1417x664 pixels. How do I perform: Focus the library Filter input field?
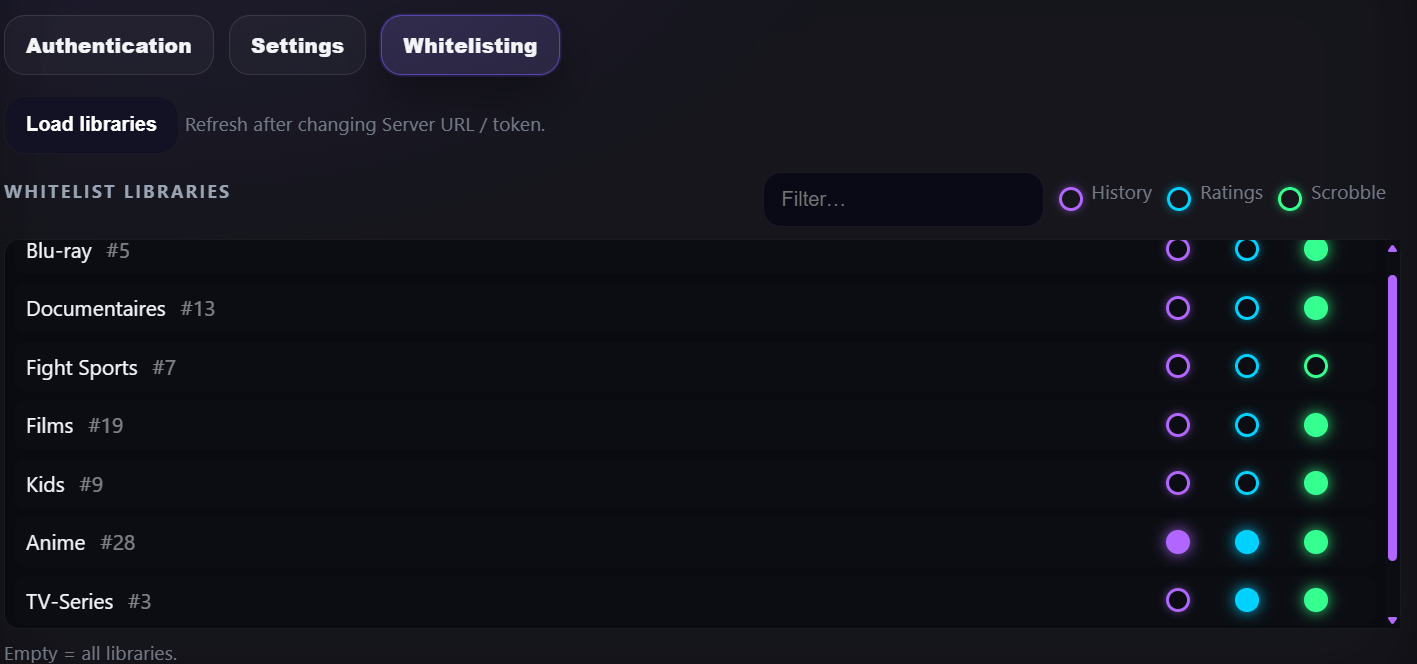coord(903,200)
